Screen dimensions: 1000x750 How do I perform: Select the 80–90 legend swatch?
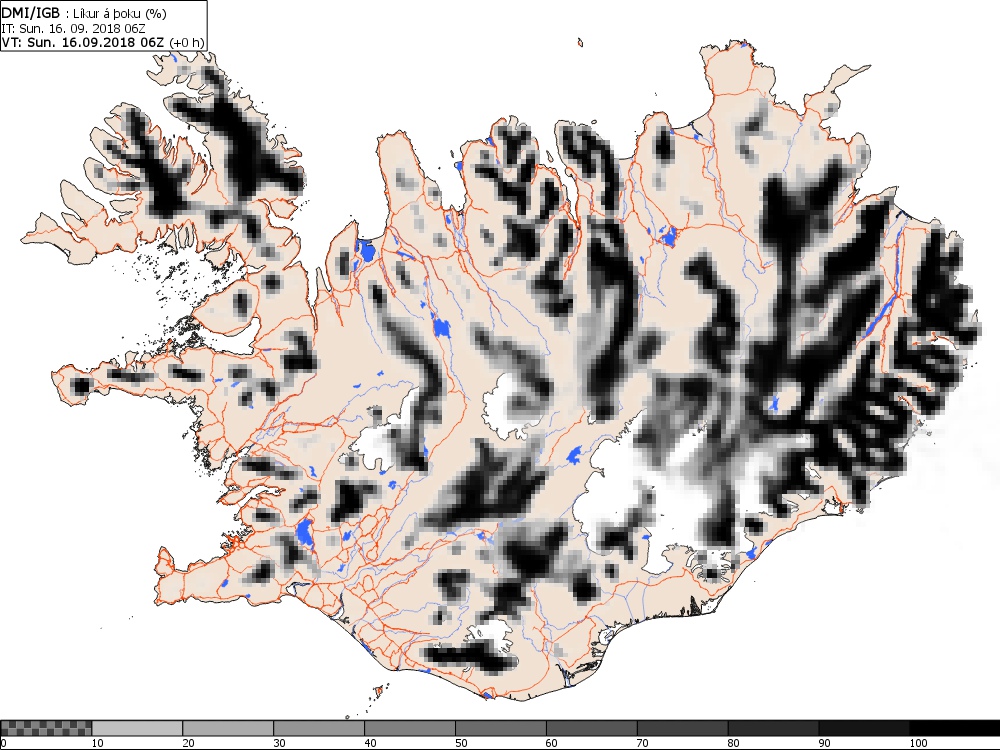(x=774, y=728)
